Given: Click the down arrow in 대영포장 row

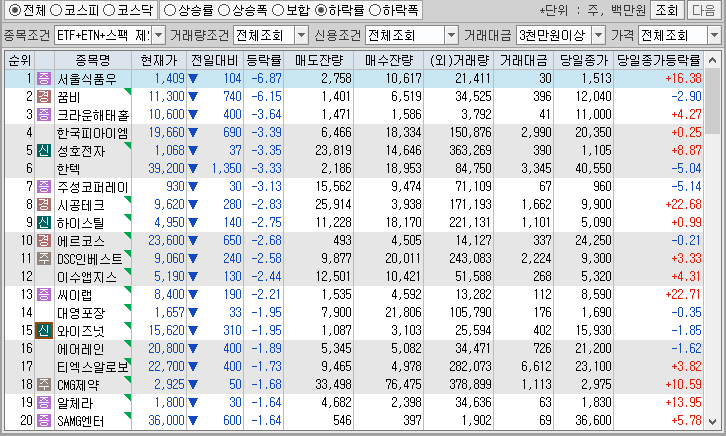Looking at the screenshot, I should (x=193, y=313).
